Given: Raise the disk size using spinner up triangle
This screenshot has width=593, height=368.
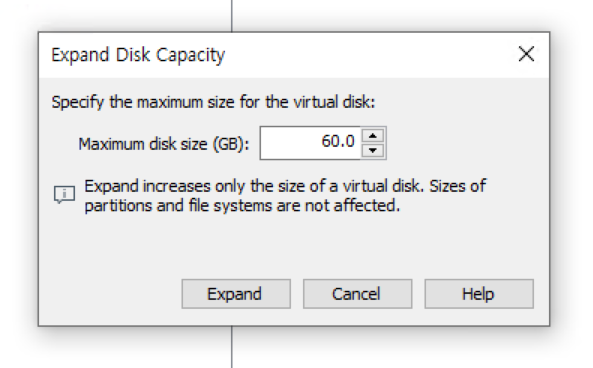Looking at the screenshot, I should click(373, 136).
